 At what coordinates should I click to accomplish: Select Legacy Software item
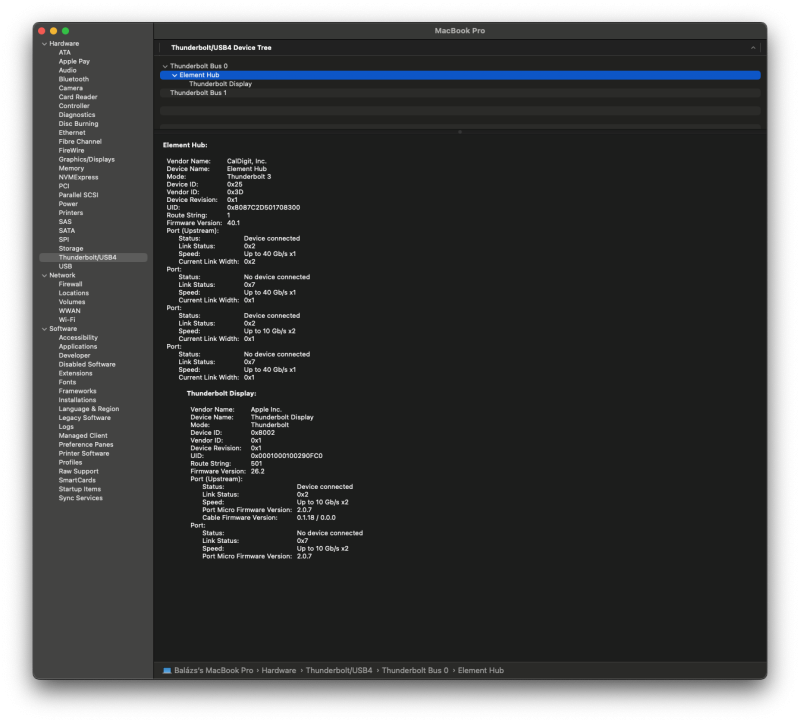[84, 418]
